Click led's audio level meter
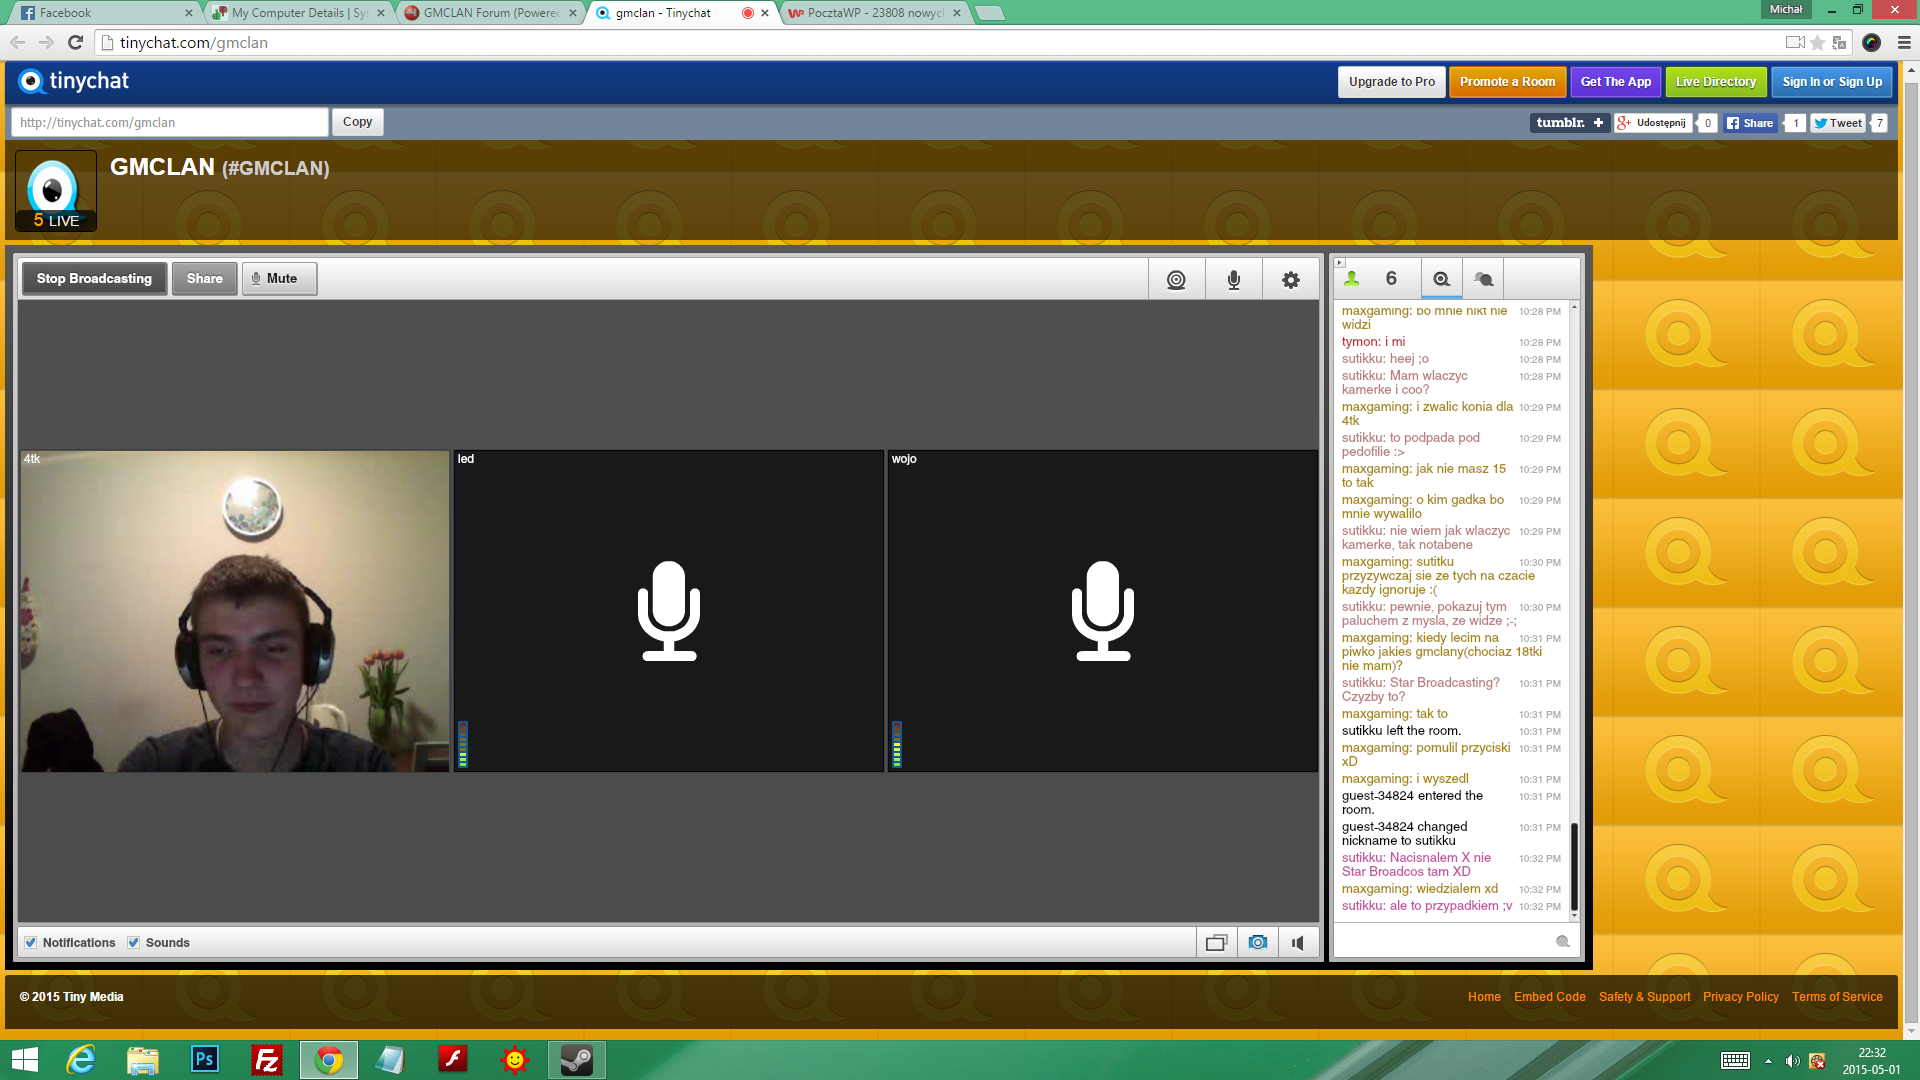Viewport: 1920px width, 1080px height. [463, 744]
